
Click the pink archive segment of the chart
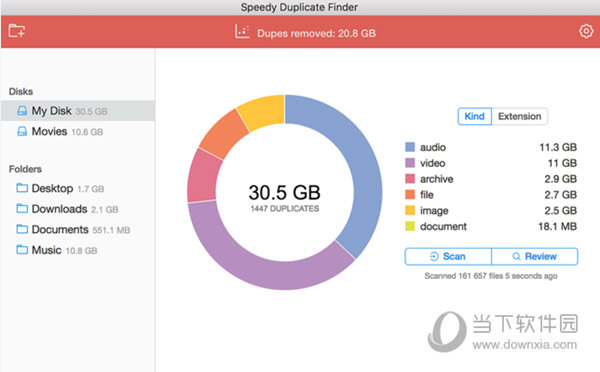(202, 177)
